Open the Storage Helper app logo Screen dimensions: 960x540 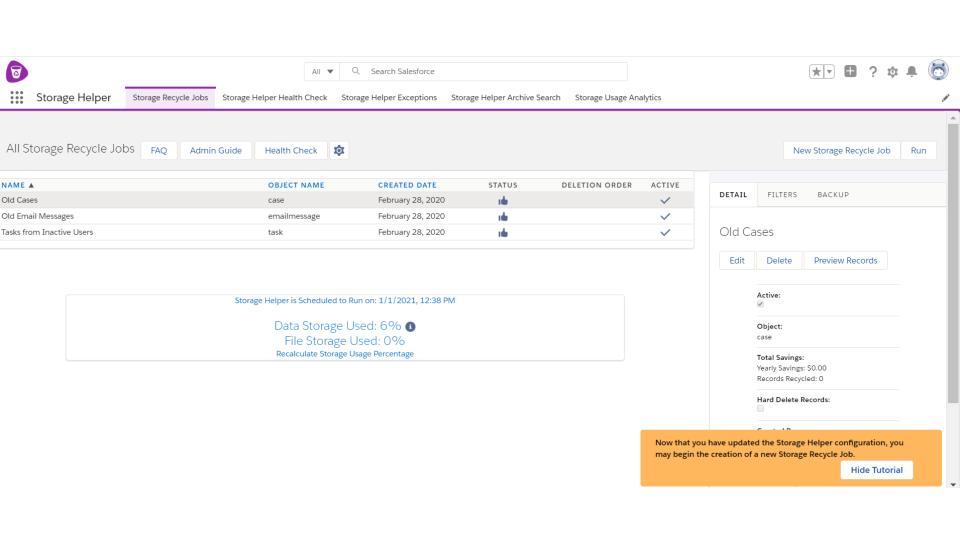17,72
